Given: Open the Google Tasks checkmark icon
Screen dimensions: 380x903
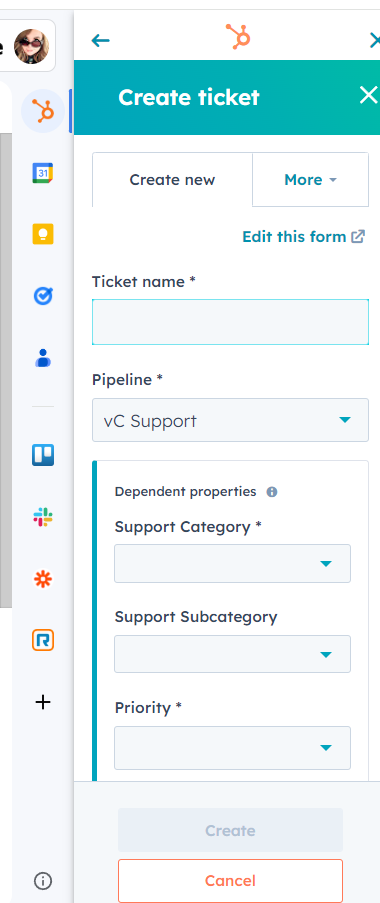Looking at the screenshot, I should click(x=43, y=296).
